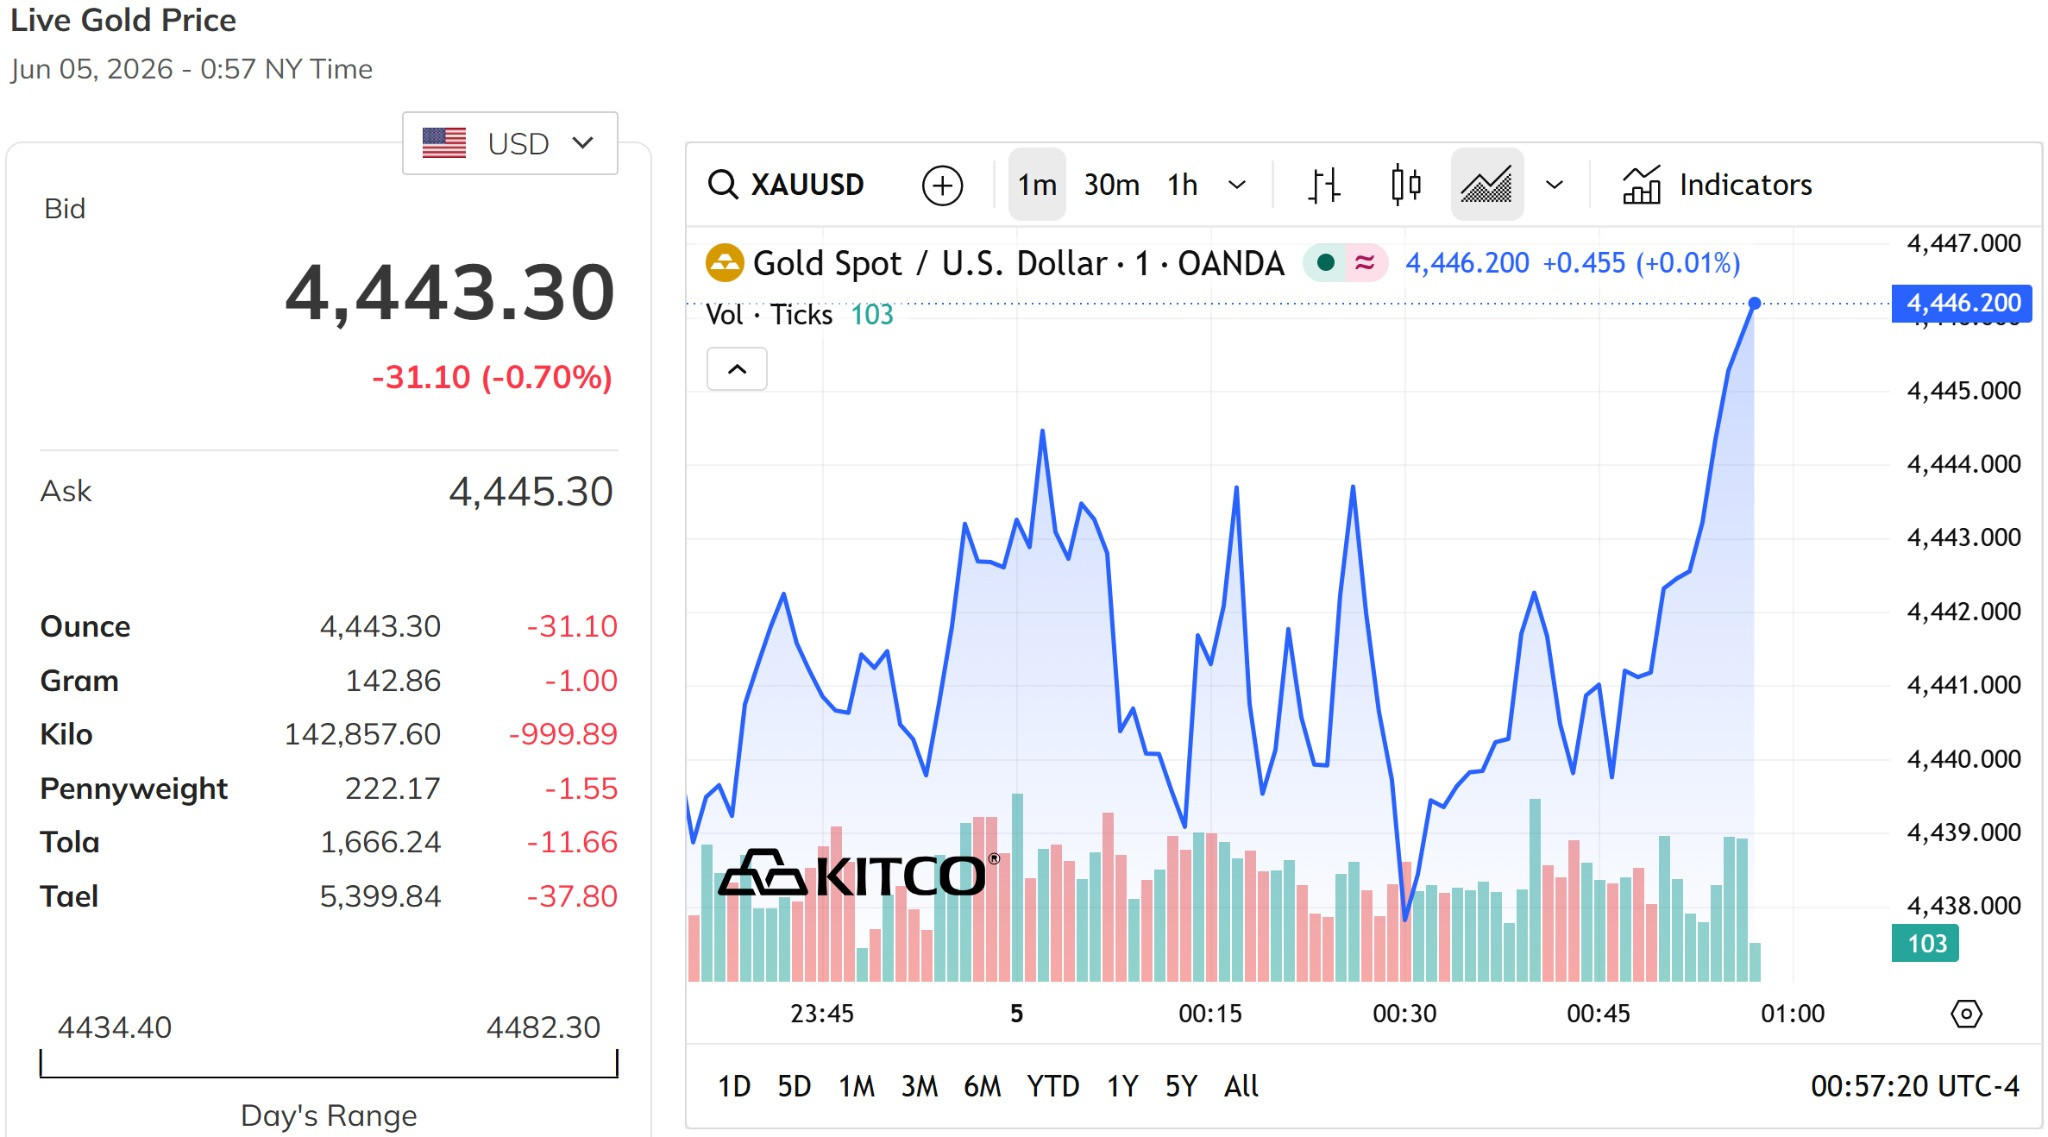Click the Indicators label
Screen dimensions: 2048x1137
[x=1745, y=185]
